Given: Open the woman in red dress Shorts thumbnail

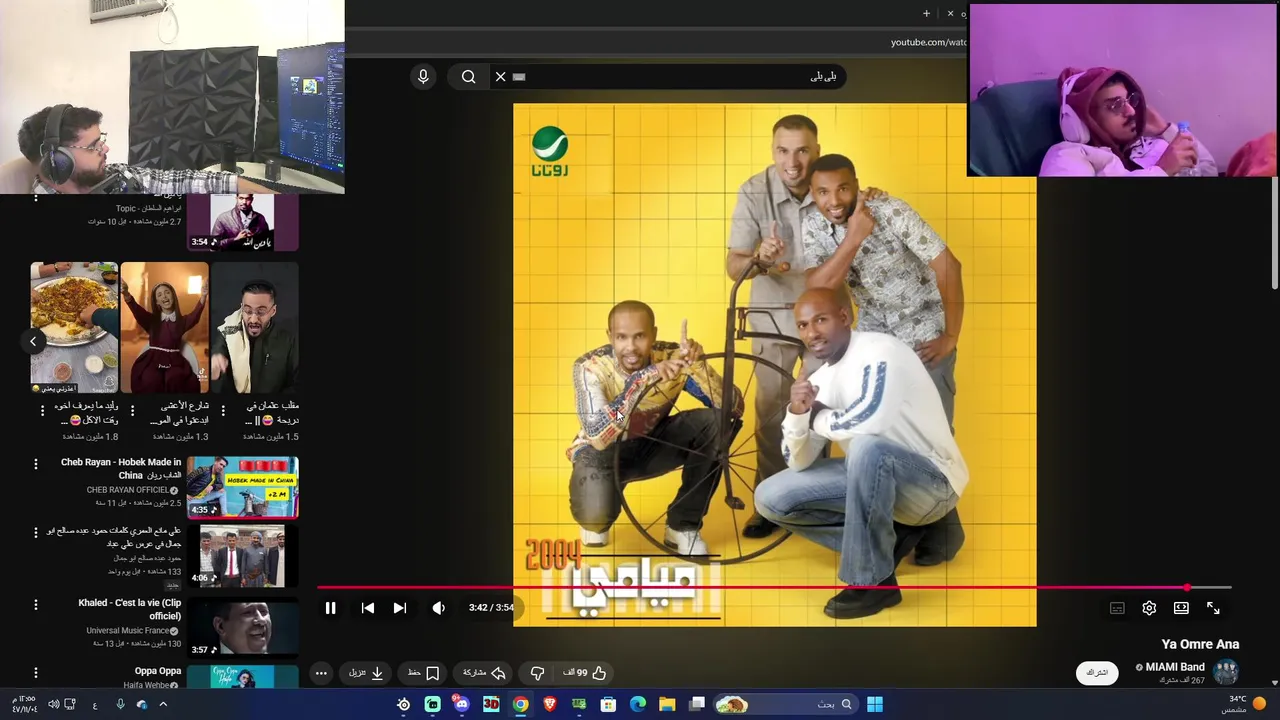Looking at the screenshot, I should pos(165,328).
